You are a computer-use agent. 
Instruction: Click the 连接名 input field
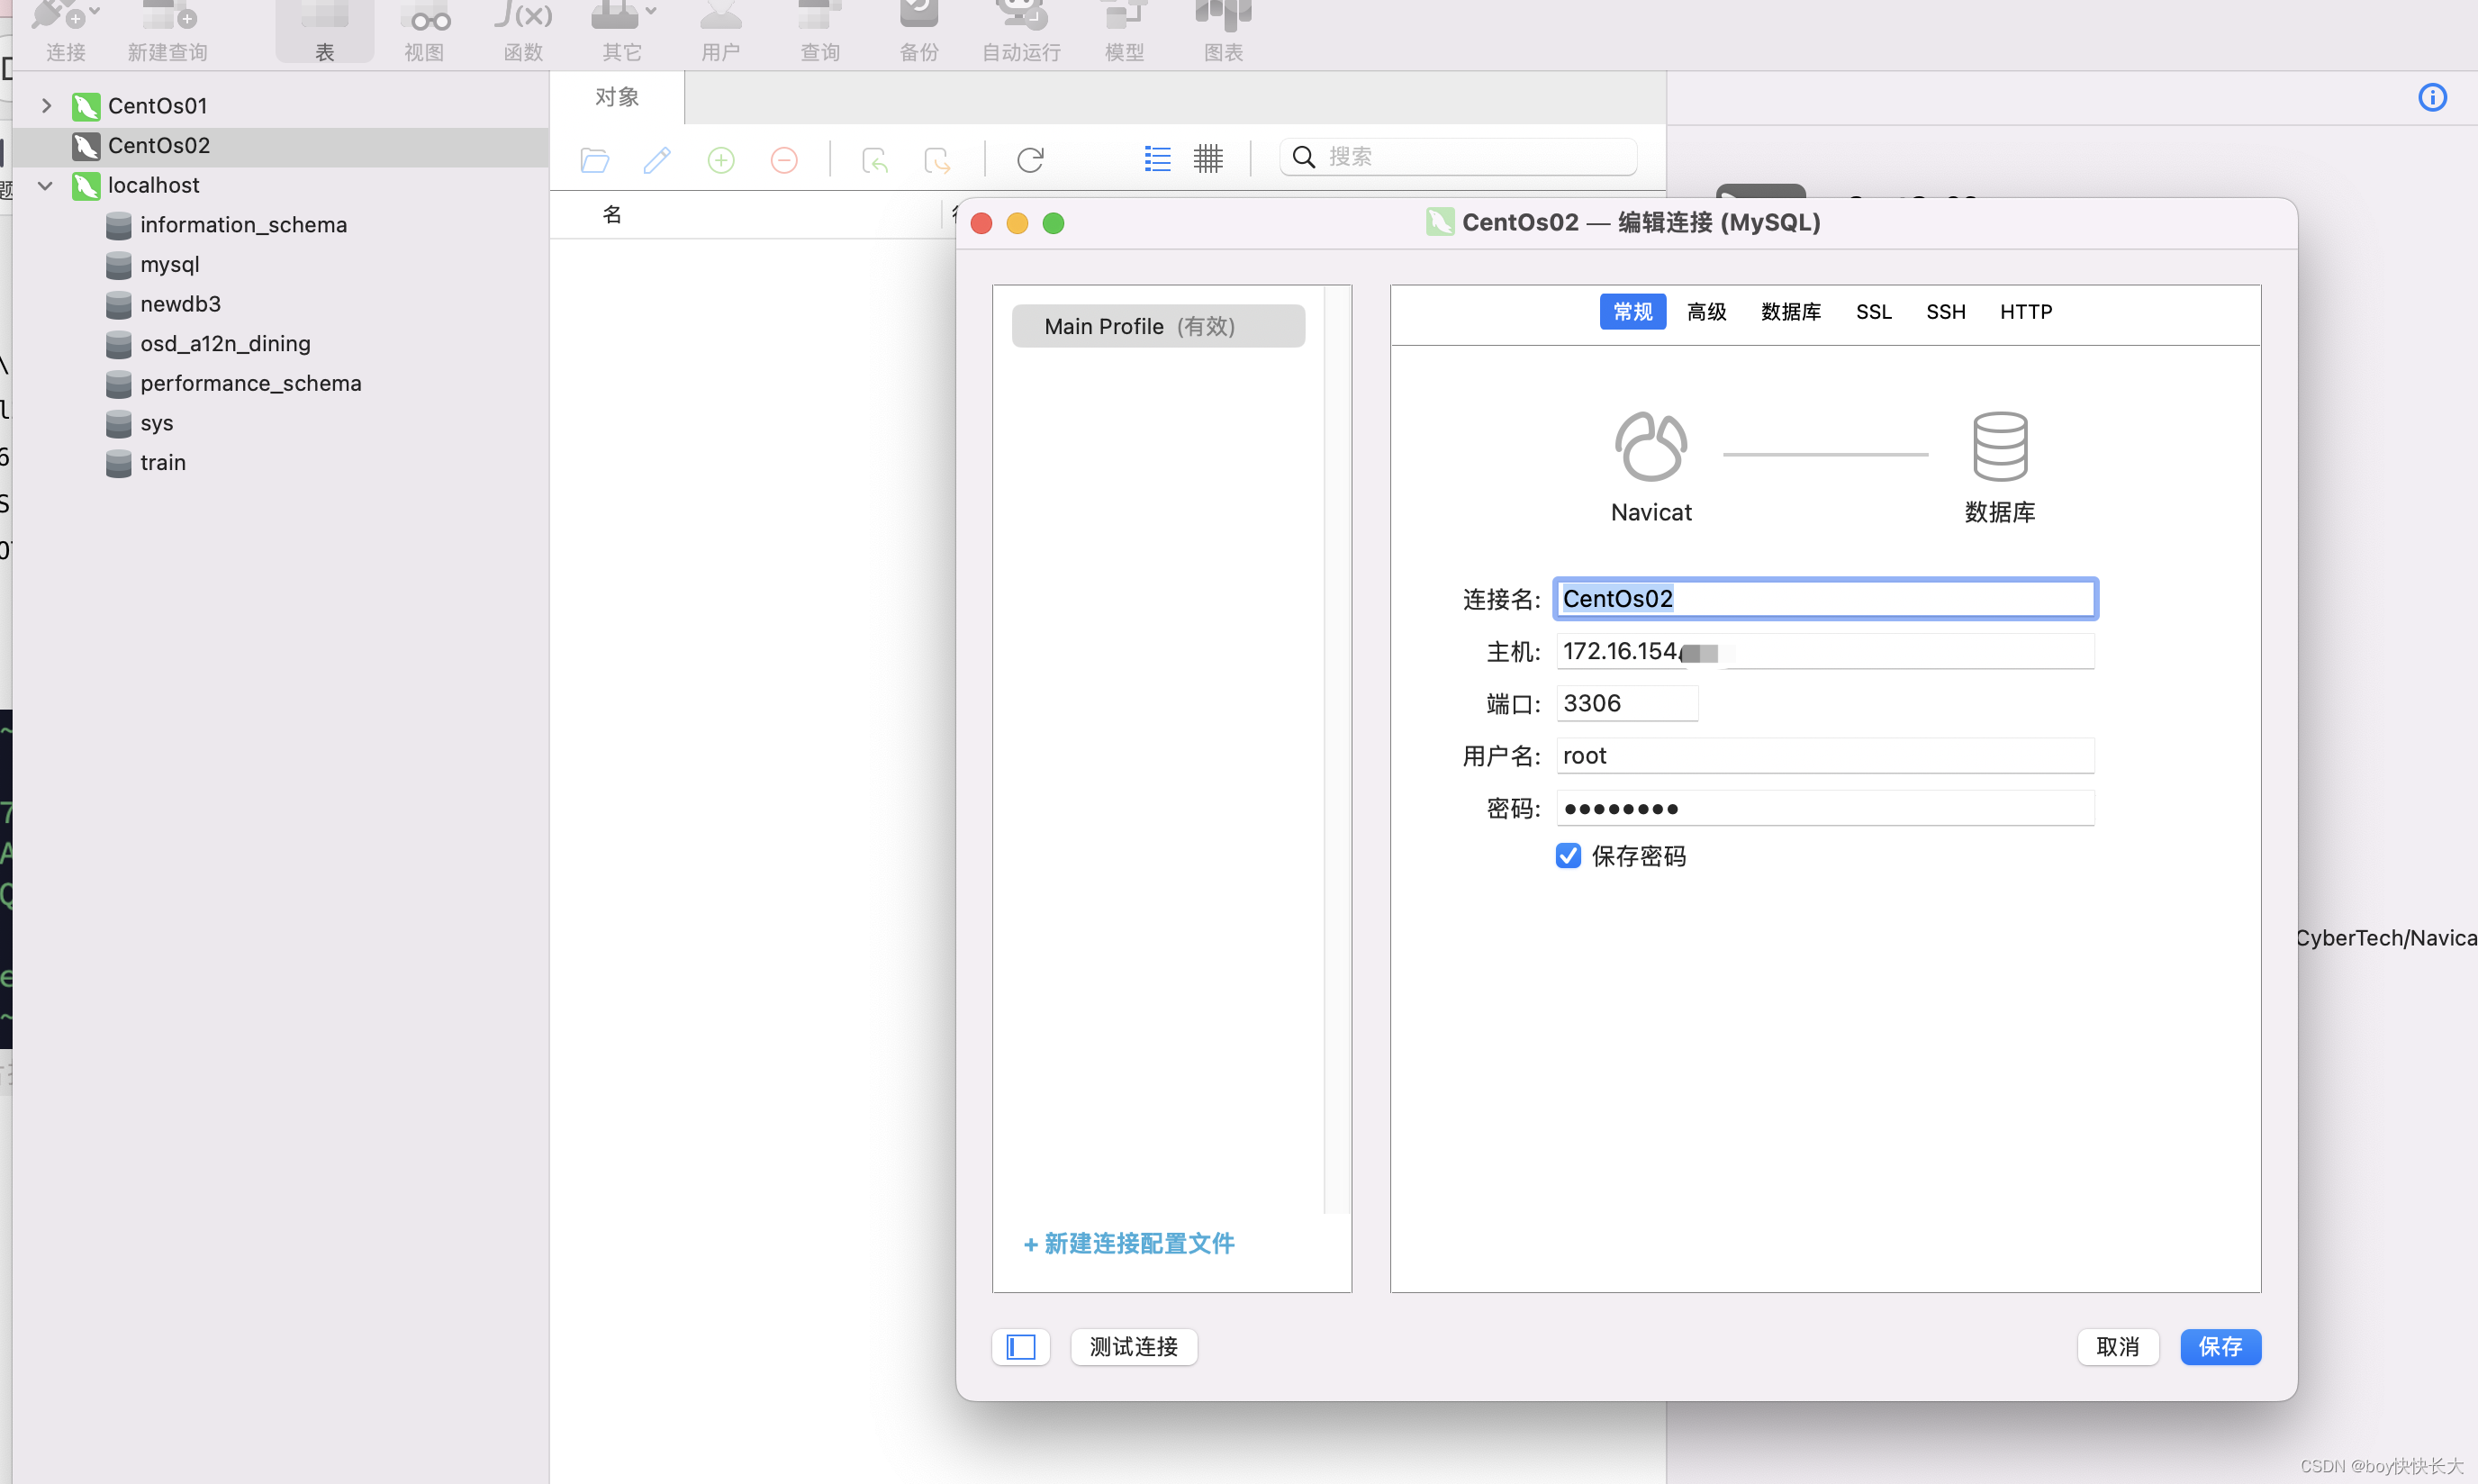[1825, 598]
